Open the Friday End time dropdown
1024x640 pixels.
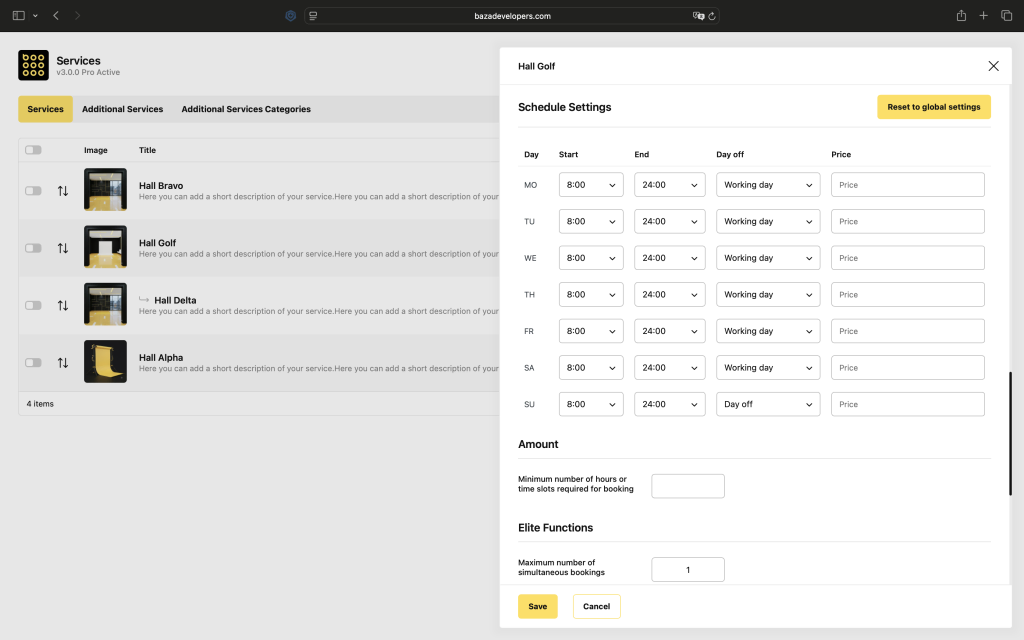(x=669, y=331)
